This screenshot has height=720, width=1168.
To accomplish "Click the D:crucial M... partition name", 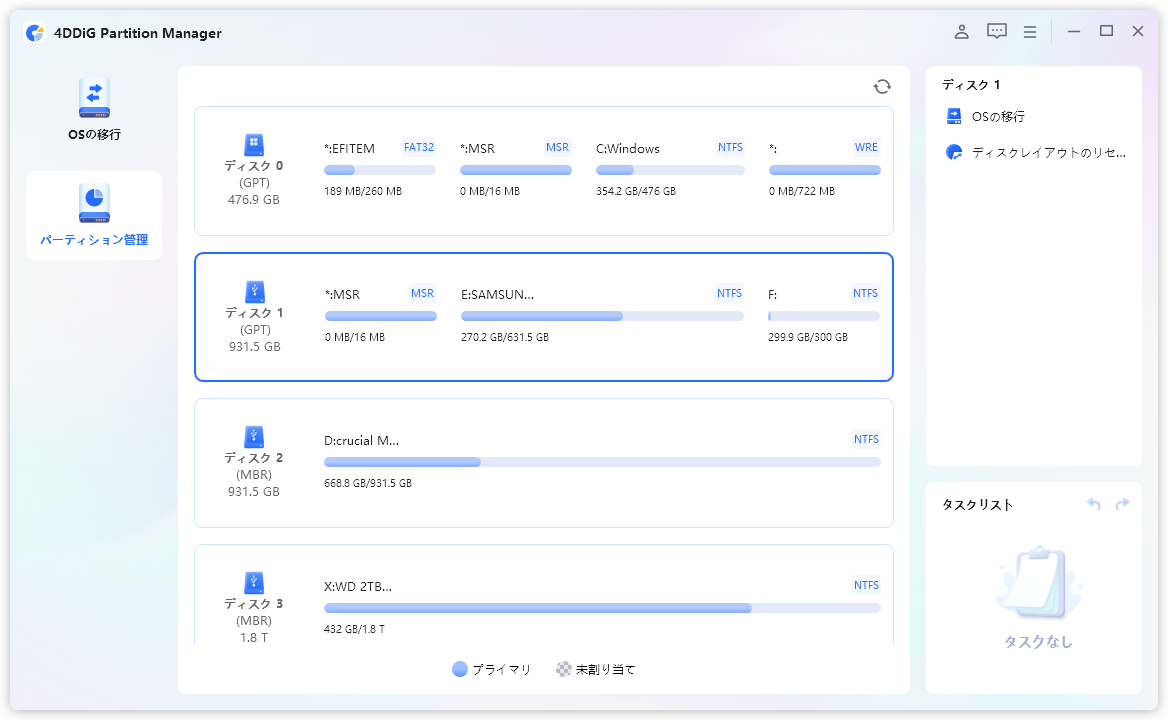I will (x=361, y=440).
